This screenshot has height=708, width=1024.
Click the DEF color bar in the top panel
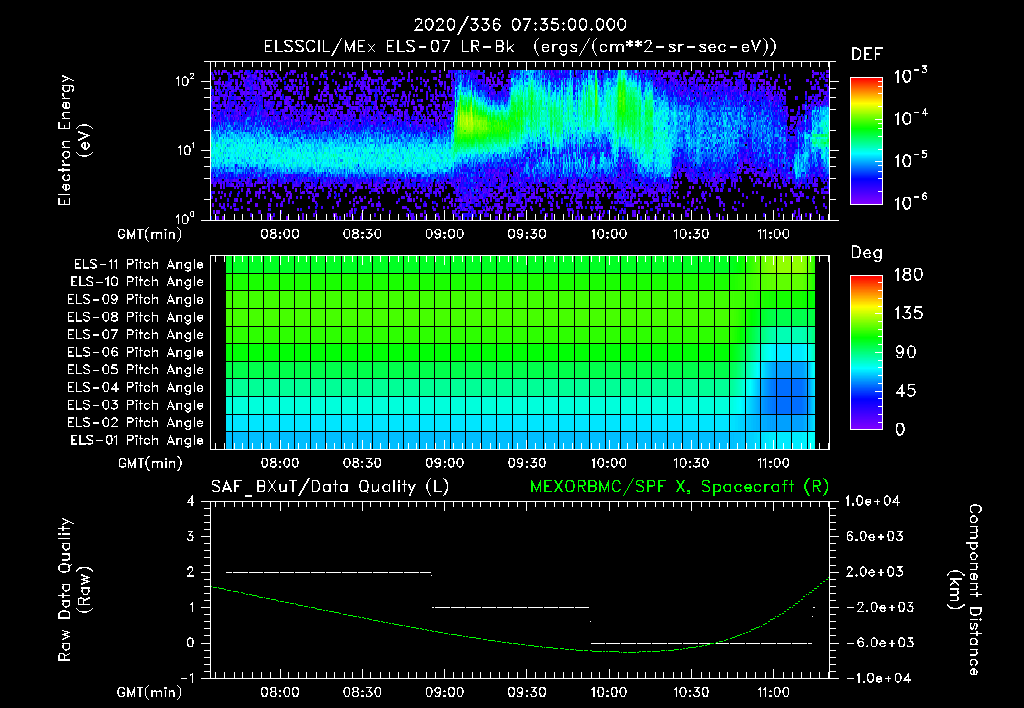tap(866, 141)
